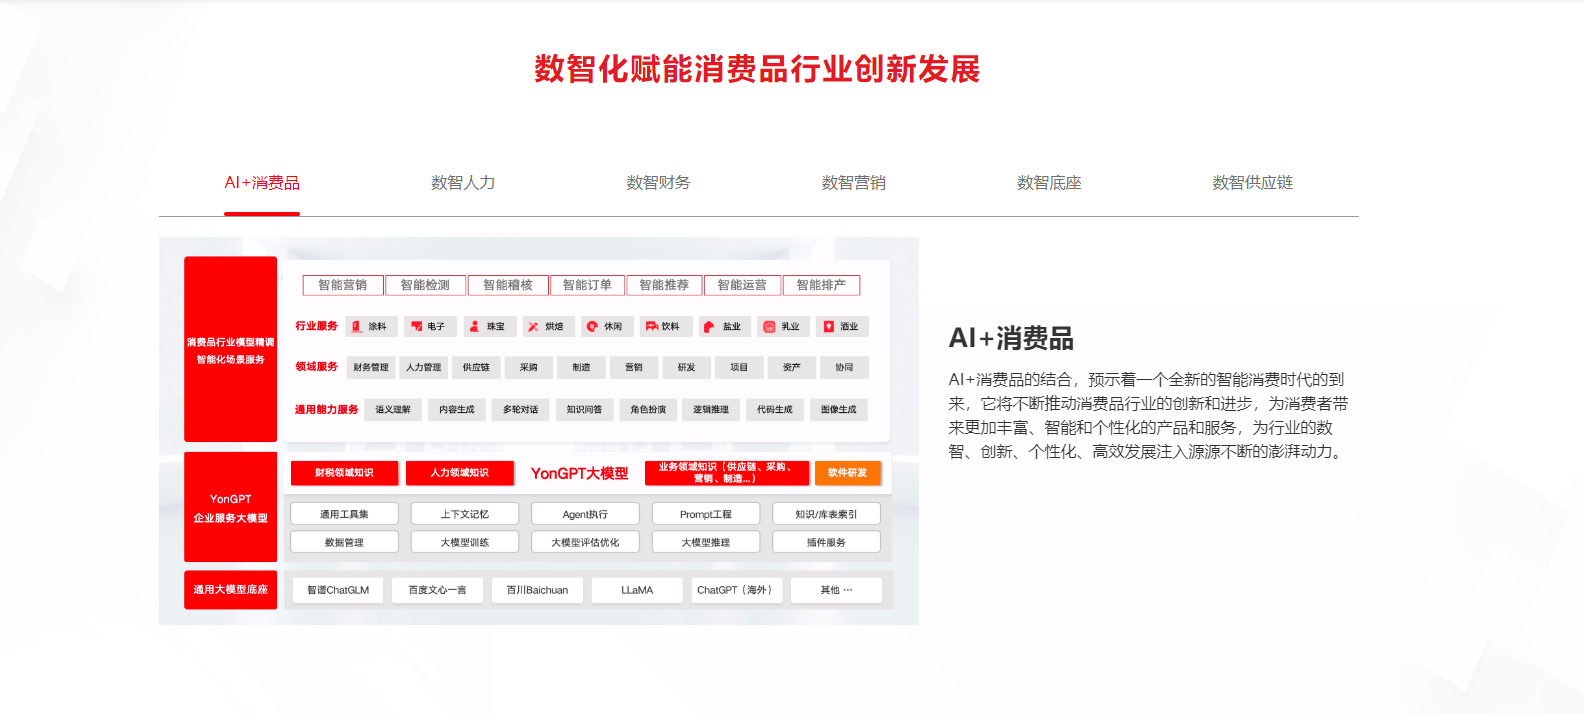Click the 上下文记忆 box
The width and height of the screenshot is (1584, 714).
point(465,514)
